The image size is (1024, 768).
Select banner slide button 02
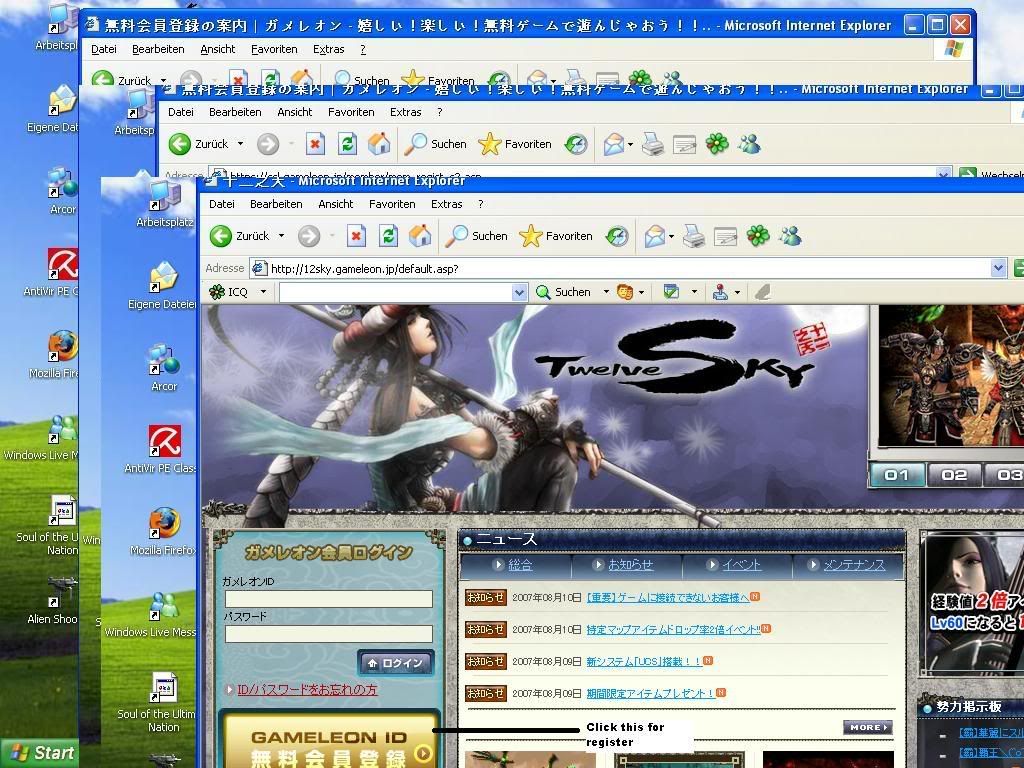click(954, 475)
